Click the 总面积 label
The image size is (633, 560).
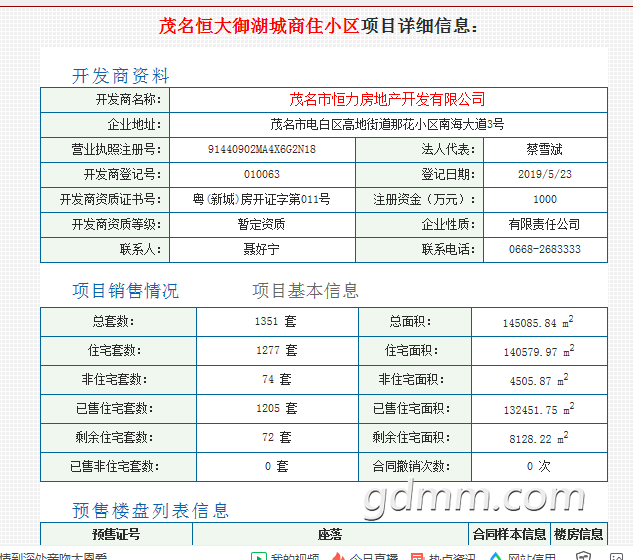tap(411, 321)
